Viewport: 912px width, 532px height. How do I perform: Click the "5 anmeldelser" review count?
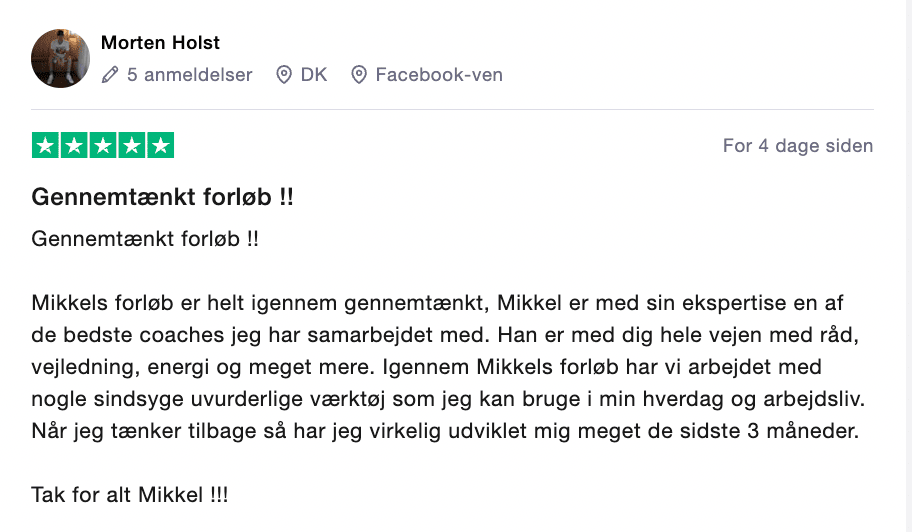[189, 75]
